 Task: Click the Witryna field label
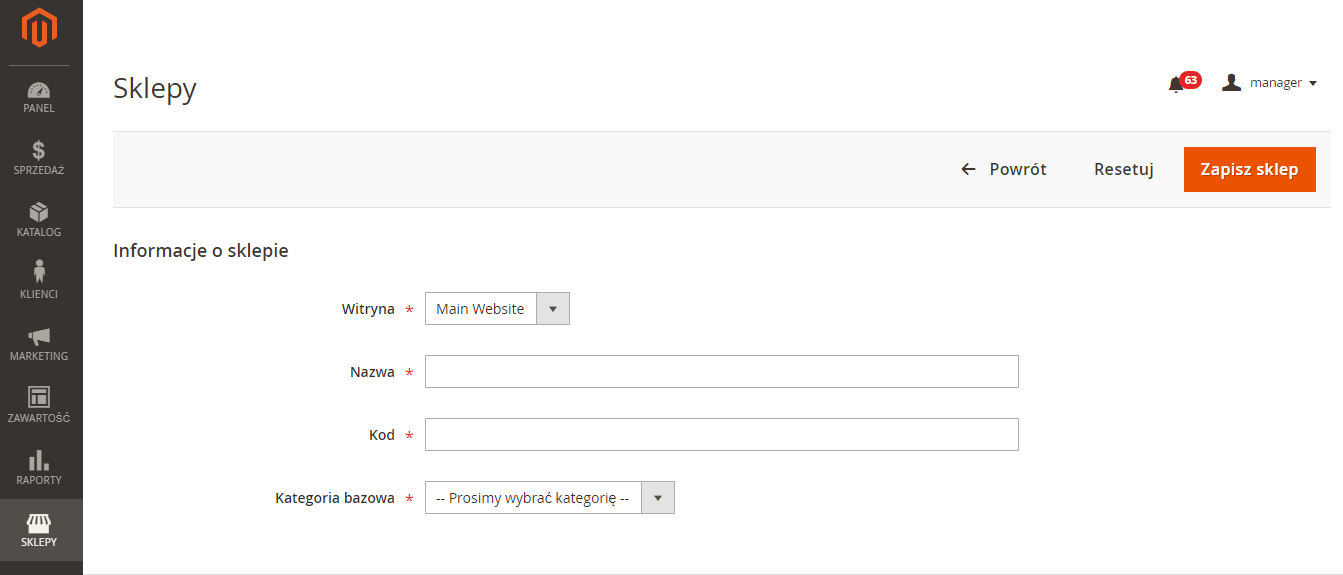(368, 309)
